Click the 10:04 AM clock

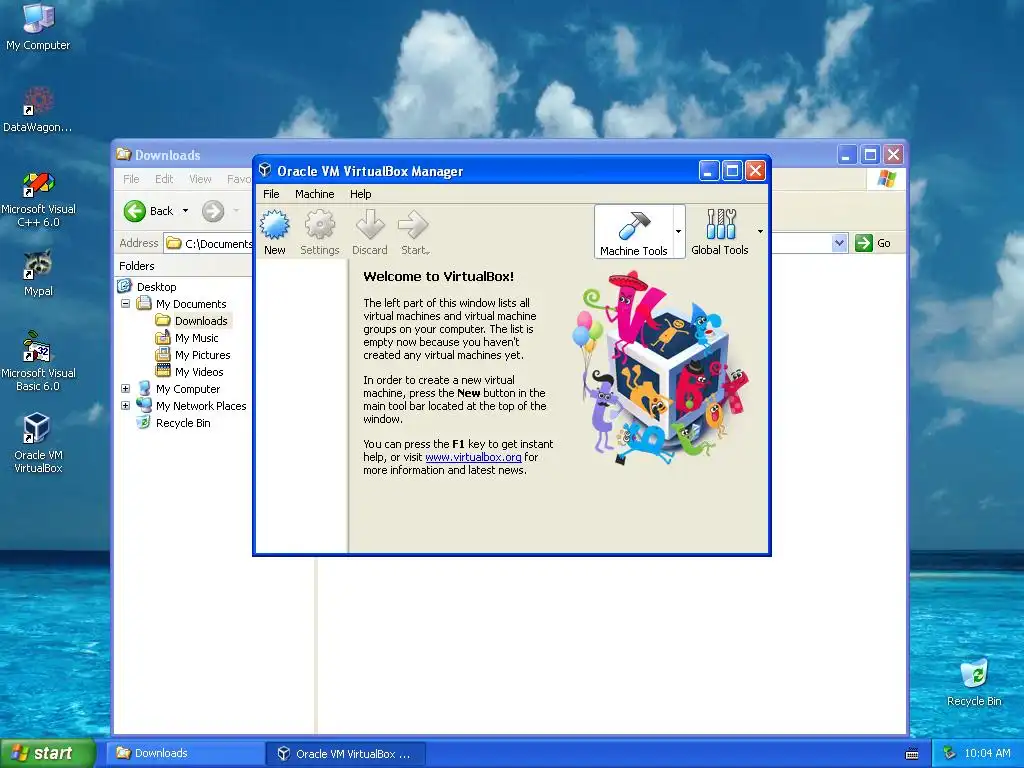(987, 753)
